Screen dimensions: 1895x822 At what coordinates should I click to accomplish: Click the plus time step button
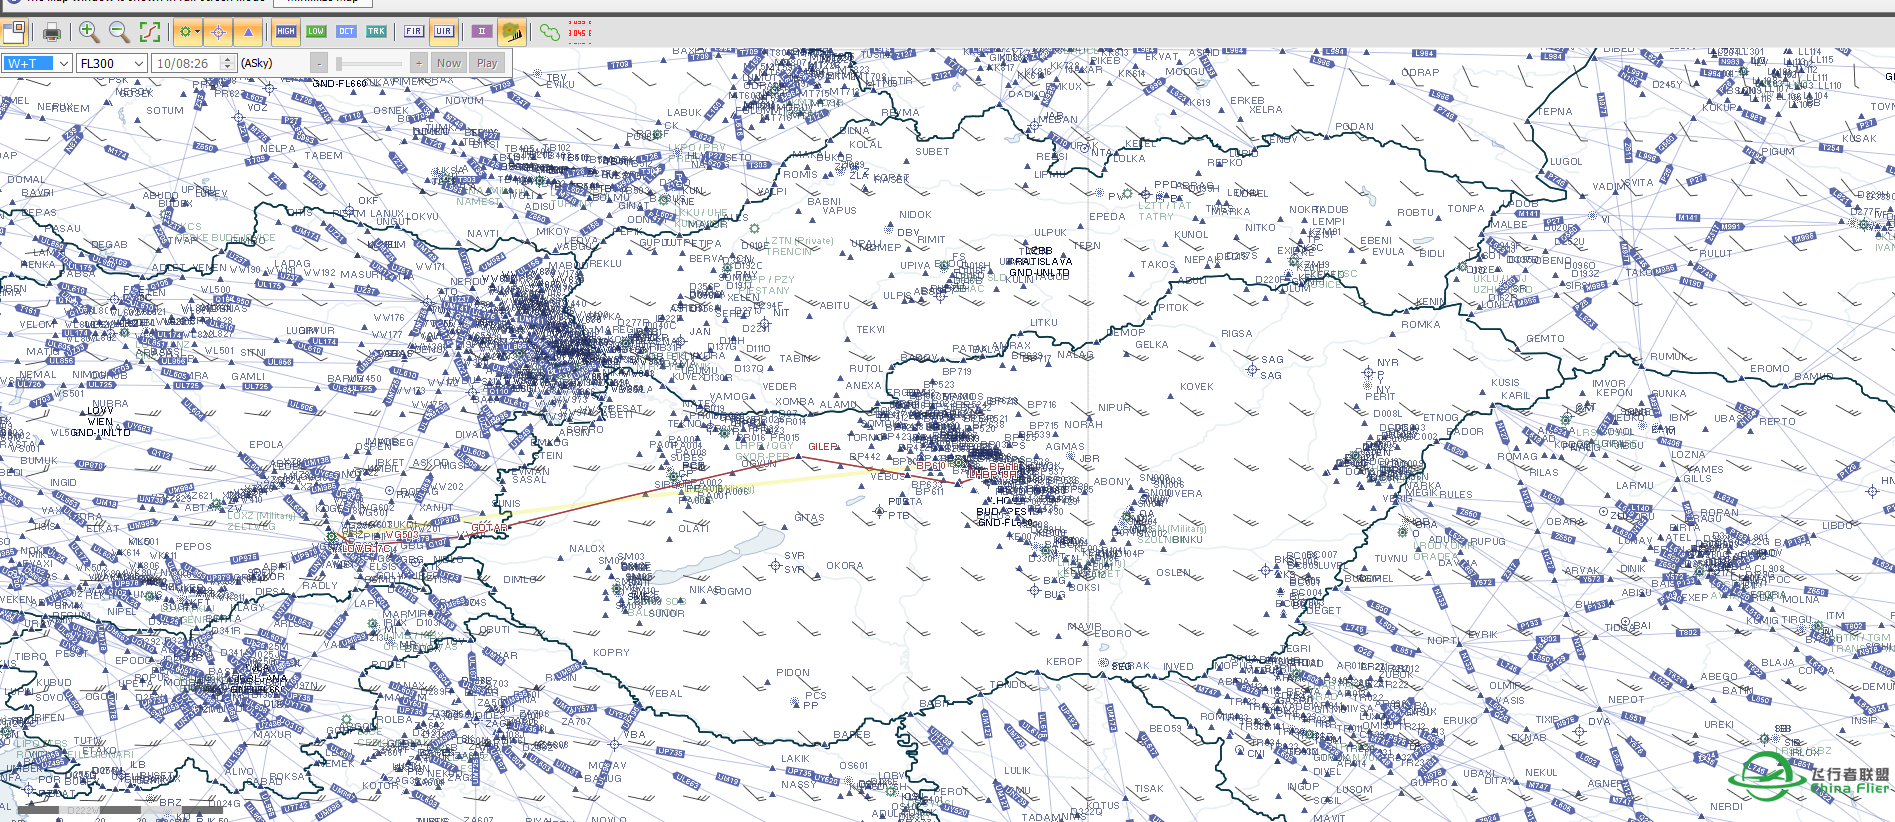click(x=419, y=63)
